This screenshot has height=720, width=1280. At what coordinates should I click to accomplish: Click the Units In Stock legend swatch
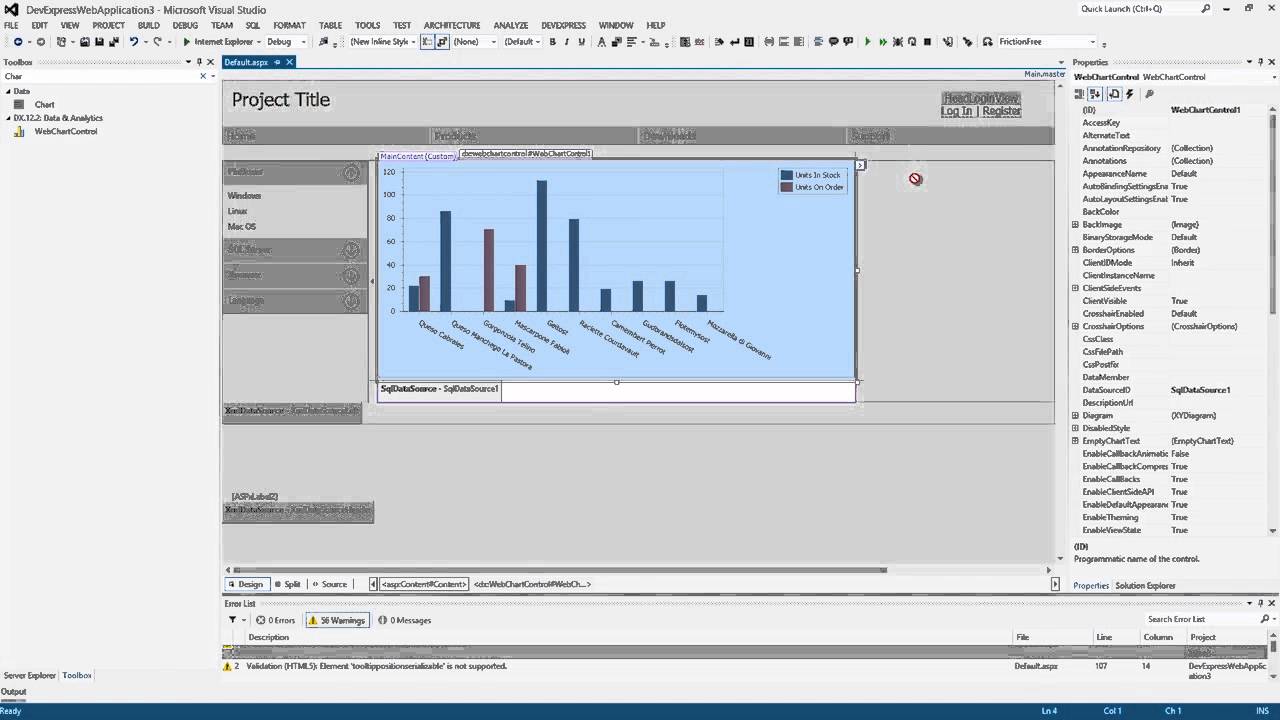click(786, 175)
